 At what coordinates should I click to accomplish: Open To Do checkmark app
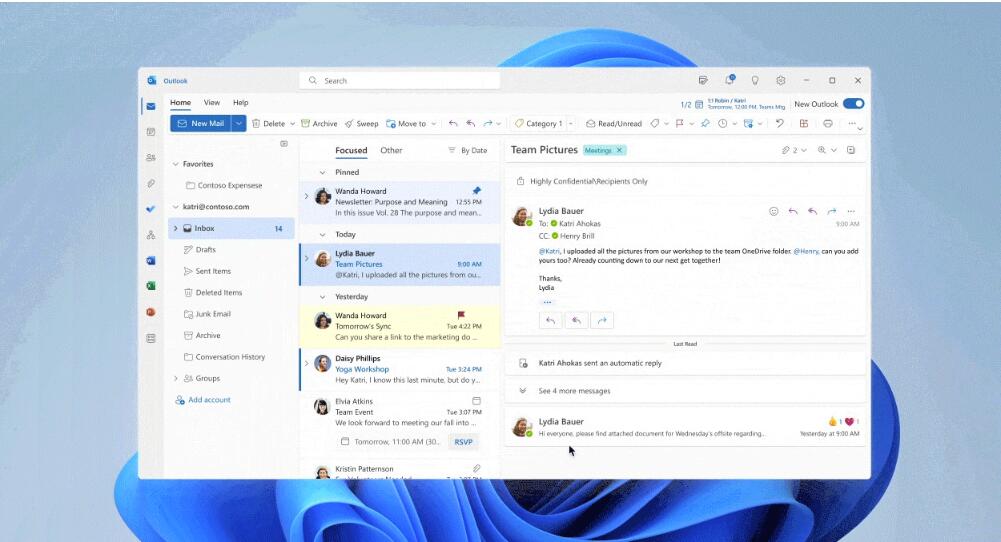[151, 209]
